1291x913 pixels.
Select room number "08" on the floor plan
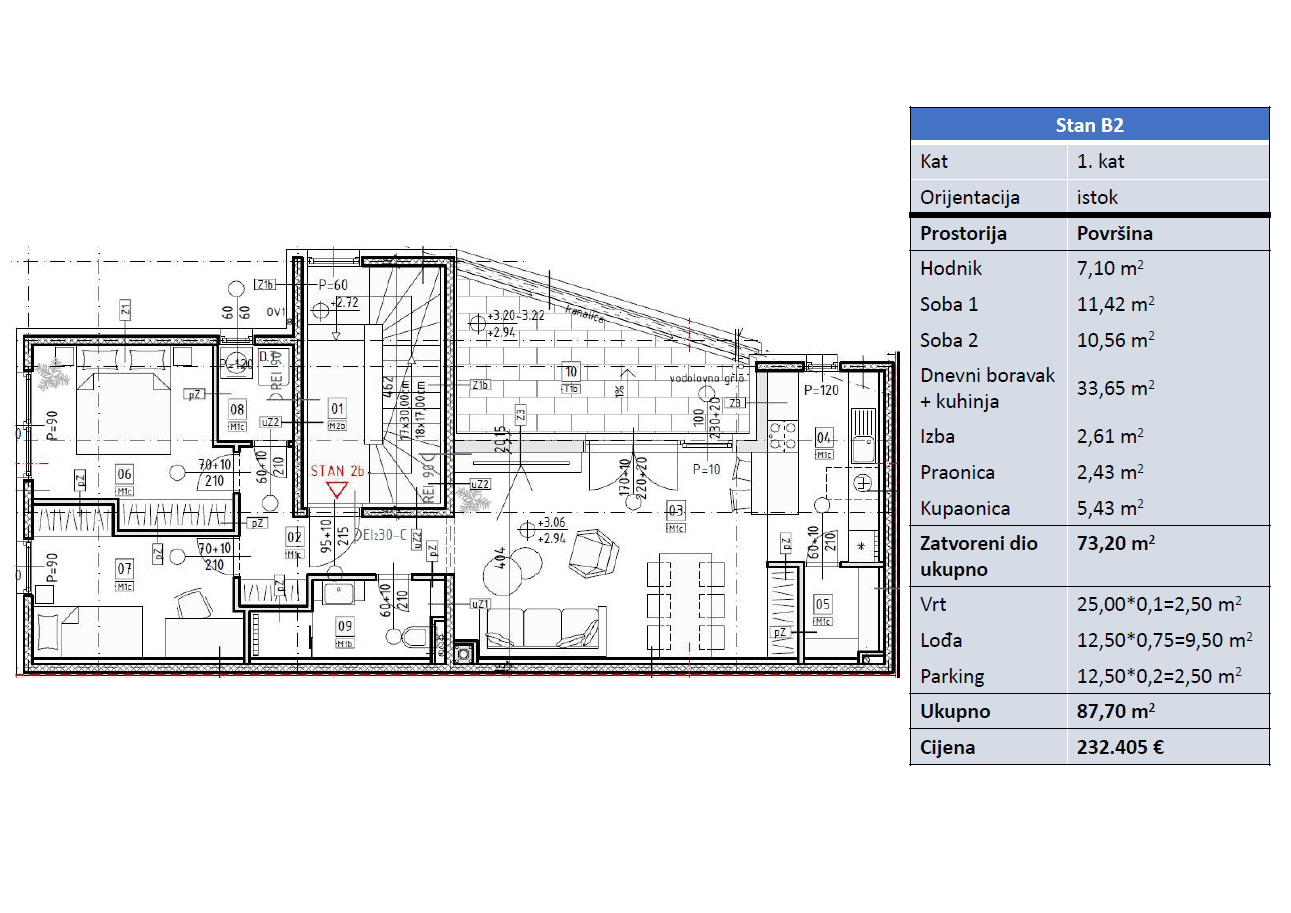tap(238, 408)
